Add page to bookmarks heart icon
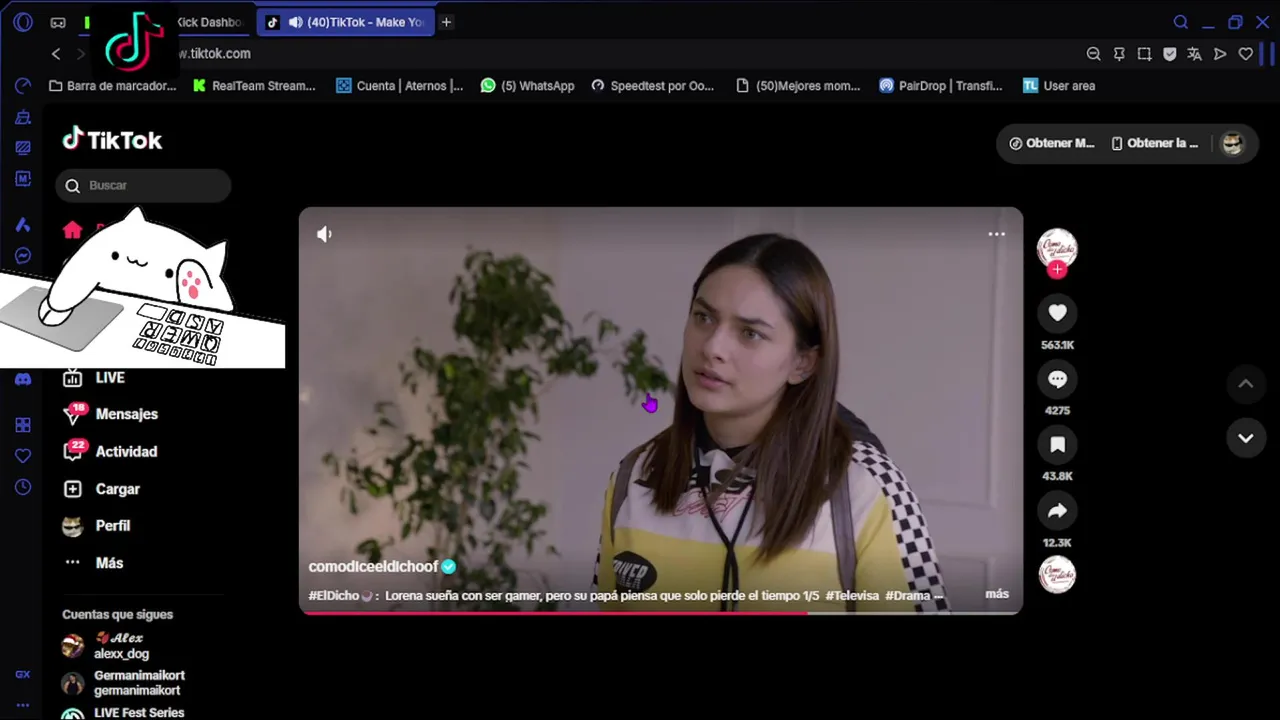The image size is (1280, 720). [1245, 54]
